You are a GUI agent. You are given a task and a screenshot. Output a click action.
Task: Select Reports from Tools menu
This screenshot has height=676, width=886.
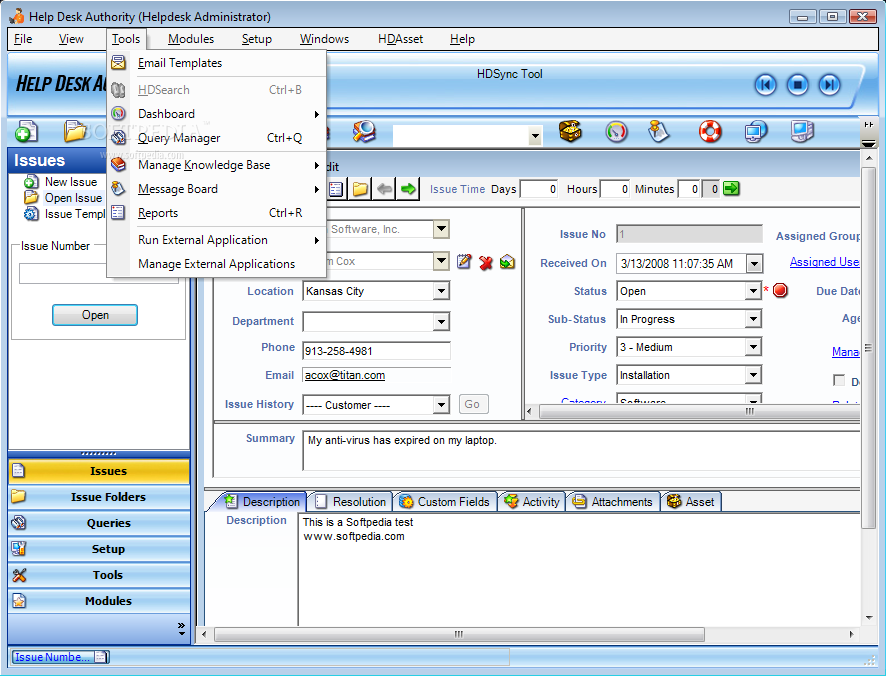point(216,213)
